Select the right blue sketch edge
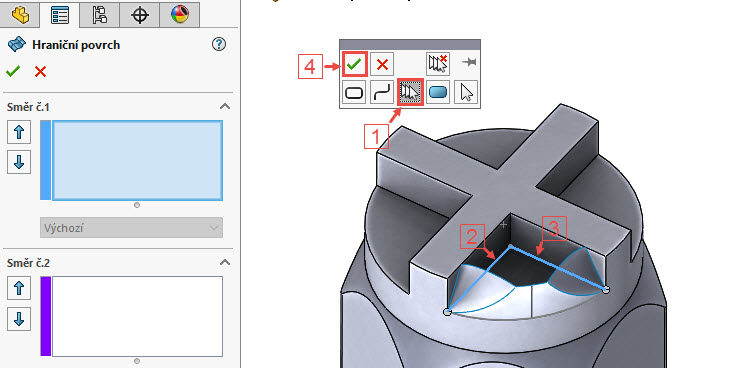750x368 pixels. (558, 268)
